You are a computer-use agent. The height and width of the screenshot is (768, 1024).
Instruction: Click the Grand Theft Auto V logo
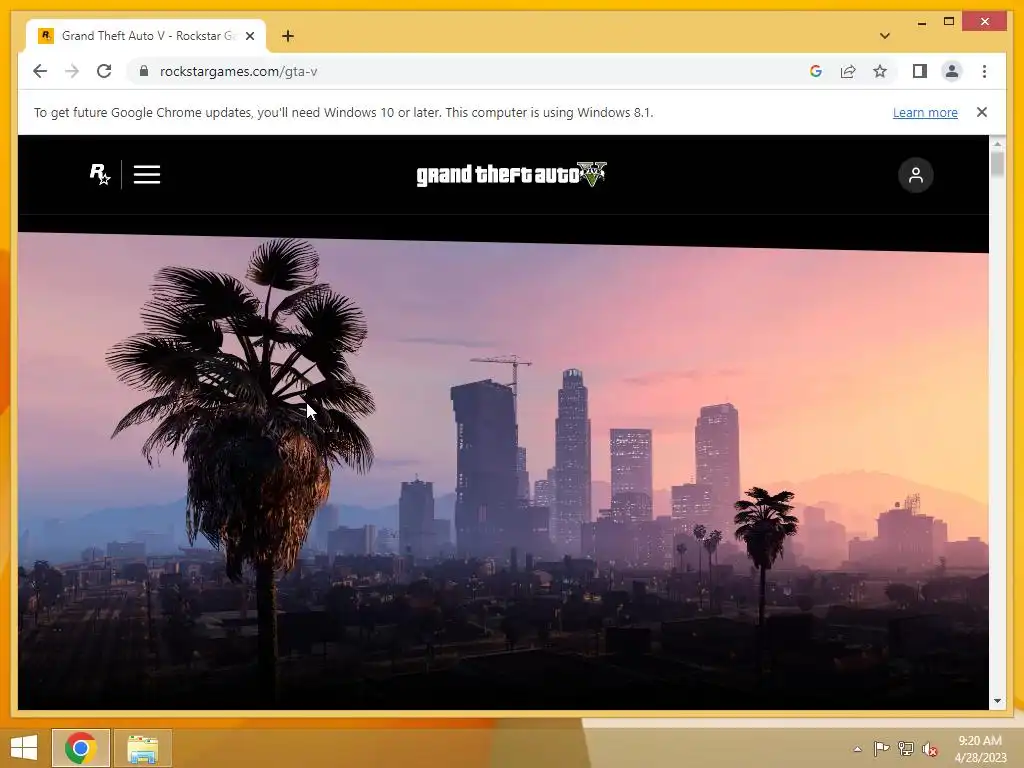pyautogui.click(x=511, y=174)
